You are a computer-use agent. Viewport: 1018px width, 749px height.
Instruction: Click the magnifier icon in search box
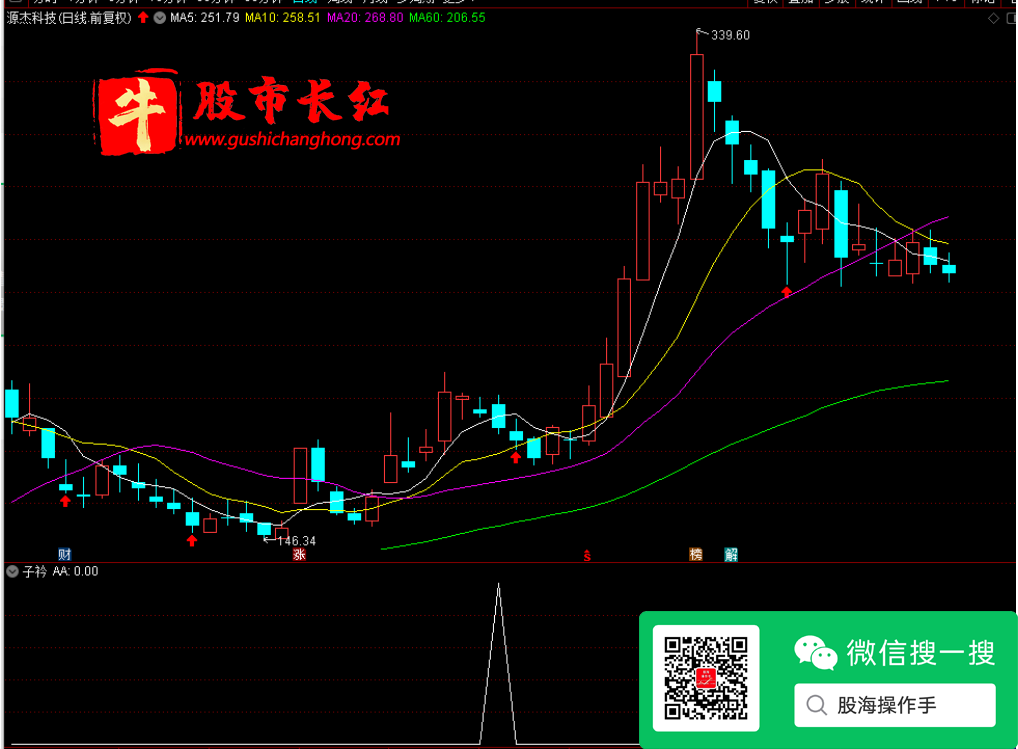click(x=816, y=705)
